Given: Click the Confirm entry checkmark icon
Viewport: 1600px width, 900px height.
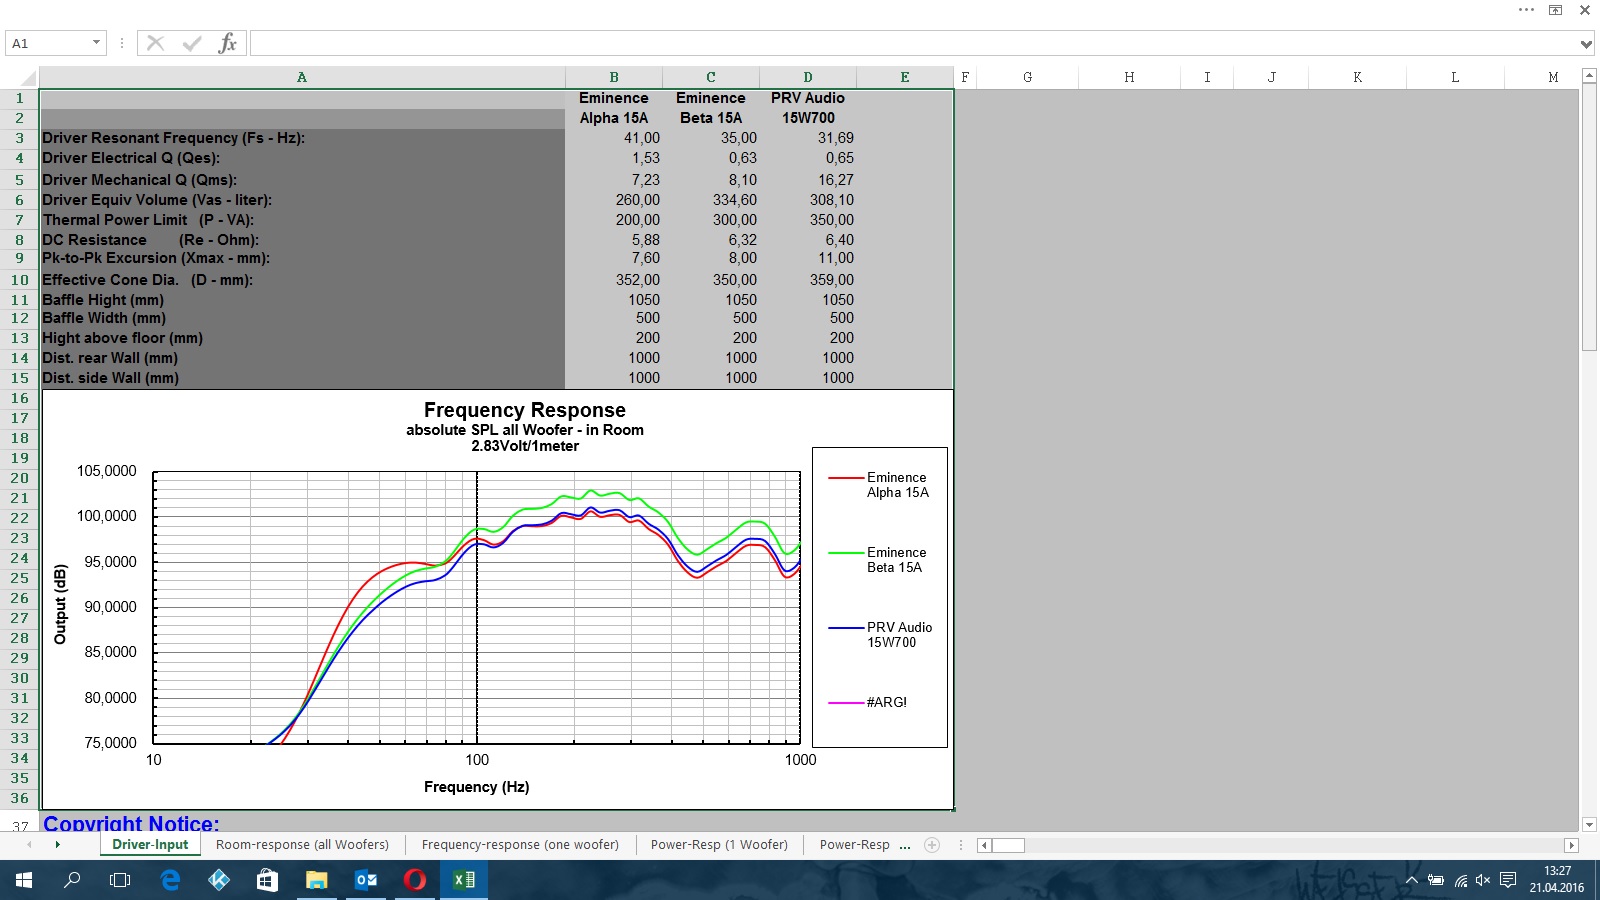Looking at the screenshot, I should pyautogui.click(x=192, y=43).
